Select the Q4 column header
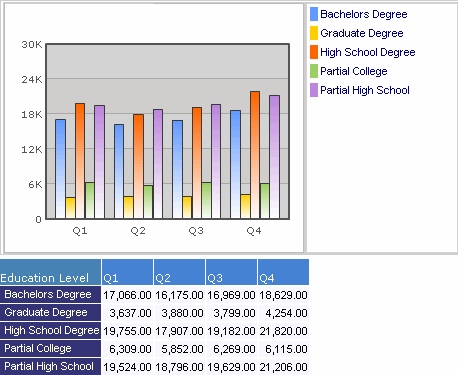 (283, 272)
